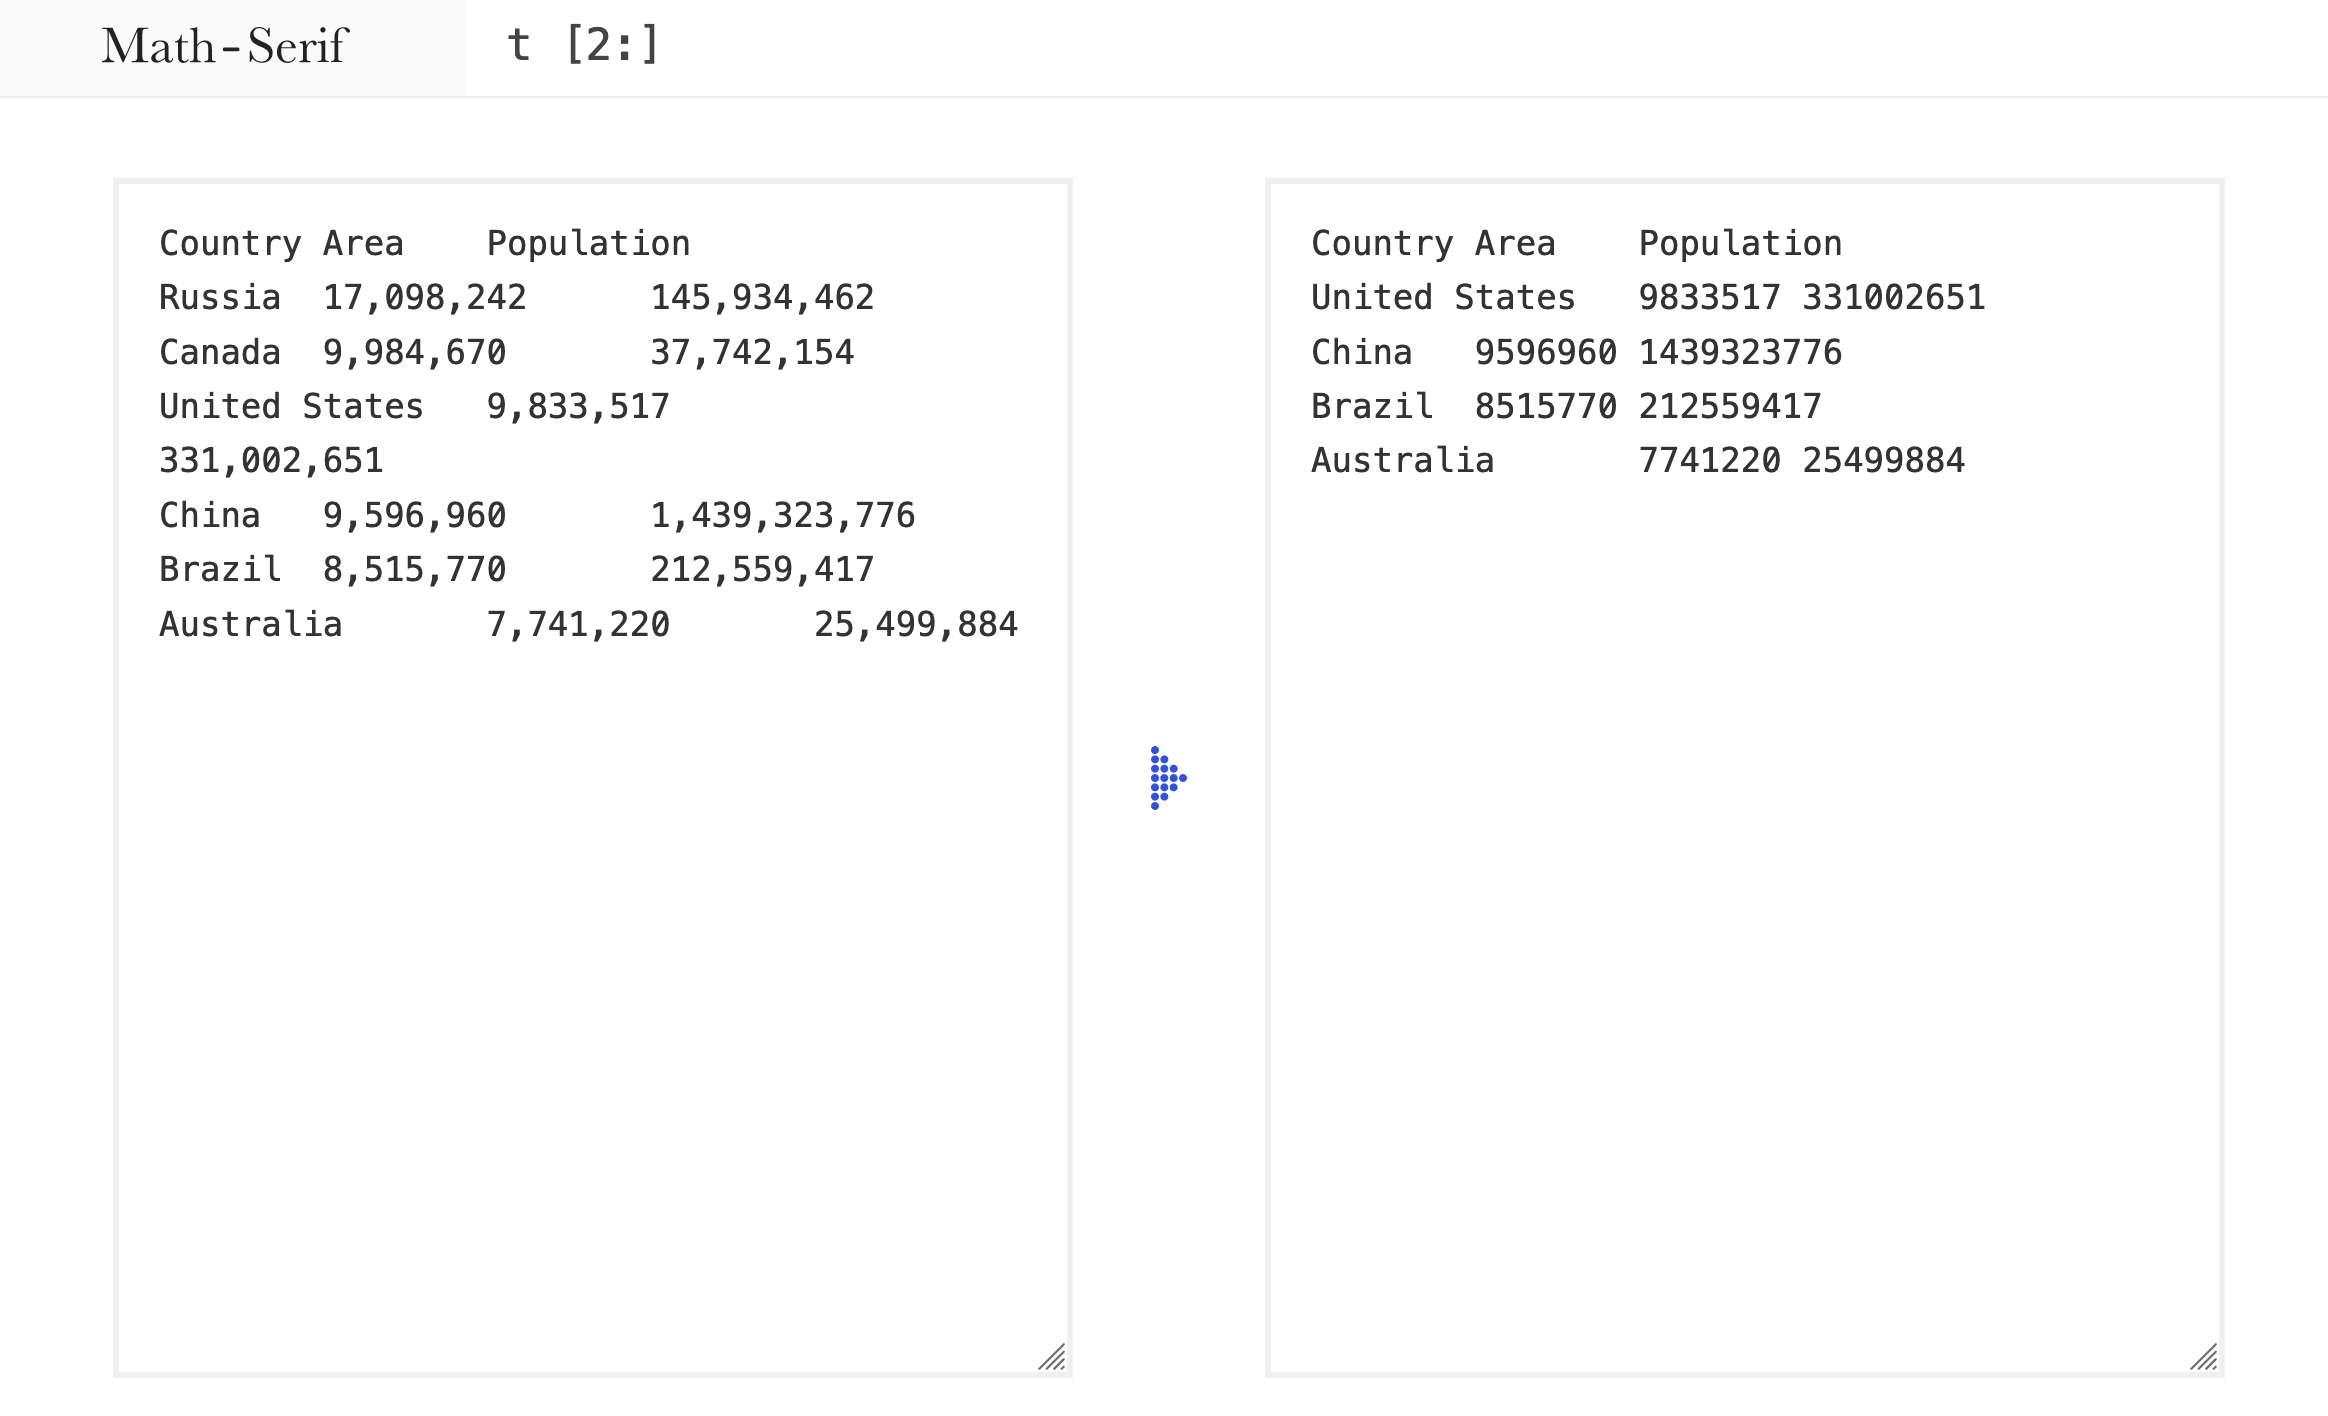This screenshot has height=1416, width=2328.
Task: Click the resize handle of the right text area
Action: (2204, 1356)
